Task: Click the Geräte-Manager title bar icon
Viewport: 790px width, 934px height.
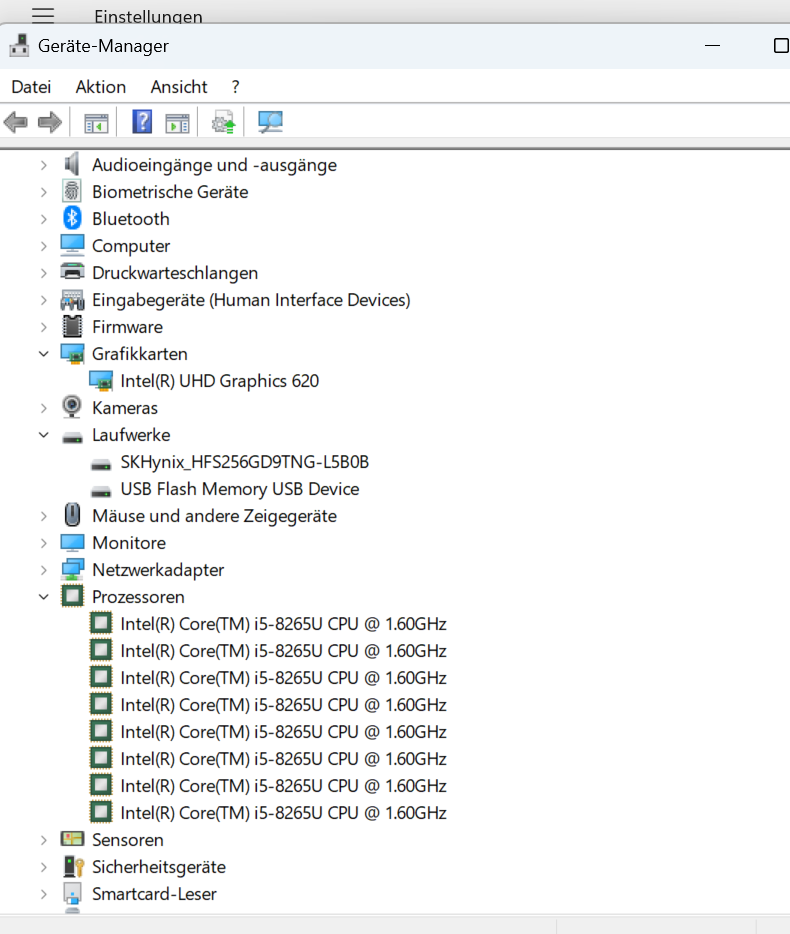Action: [20, 46]
